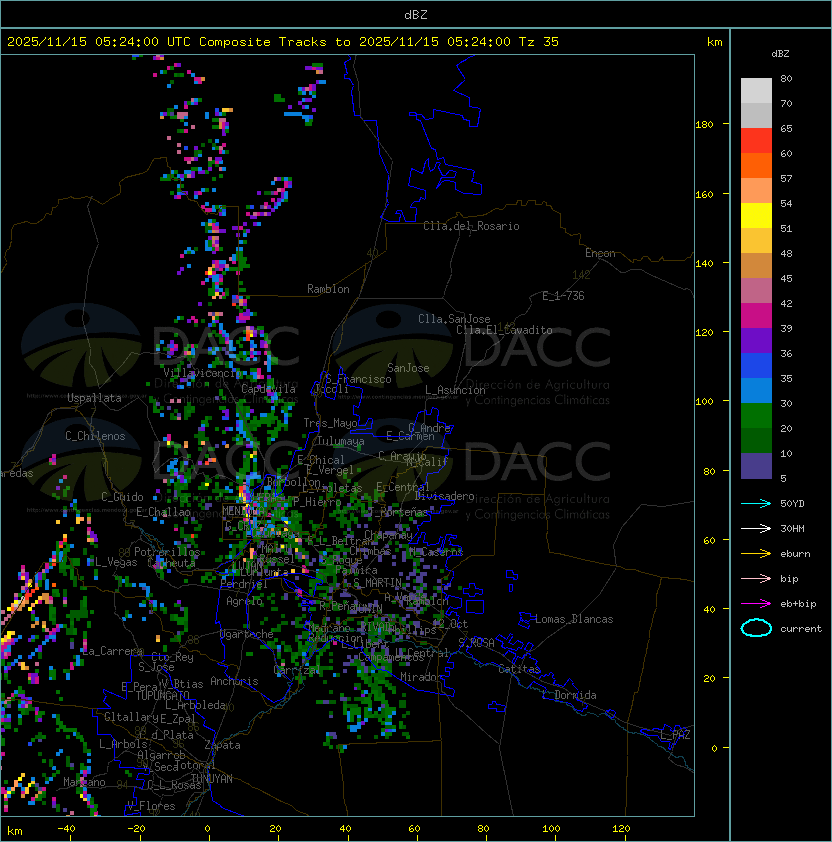The height and width of the screenshot is (842, 832).
Task: Pick the orange 60-57 dBZ swatch
Action: pos(756,165)
